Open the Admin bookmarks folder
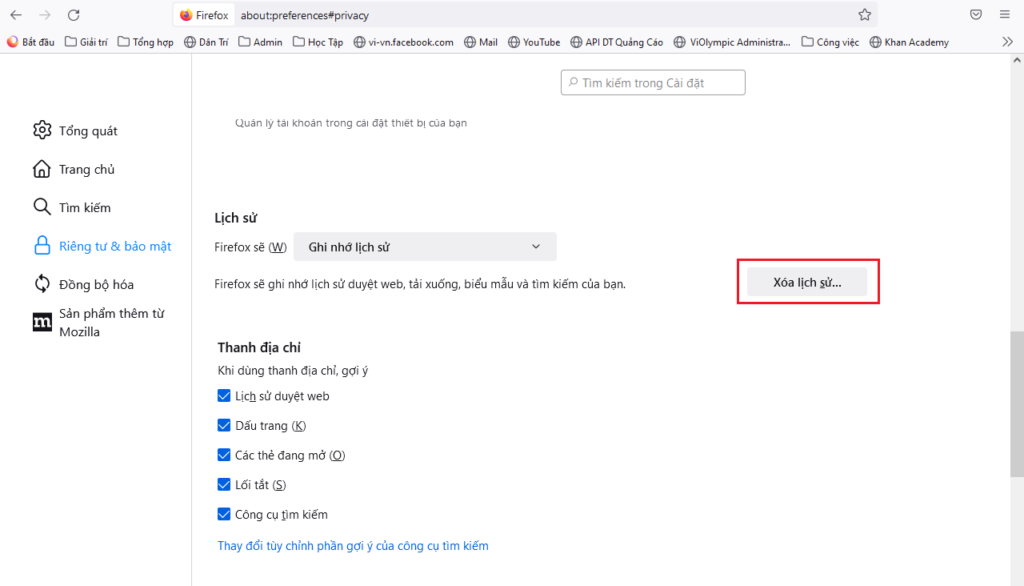1024x586 pixels. pos(261,42)
